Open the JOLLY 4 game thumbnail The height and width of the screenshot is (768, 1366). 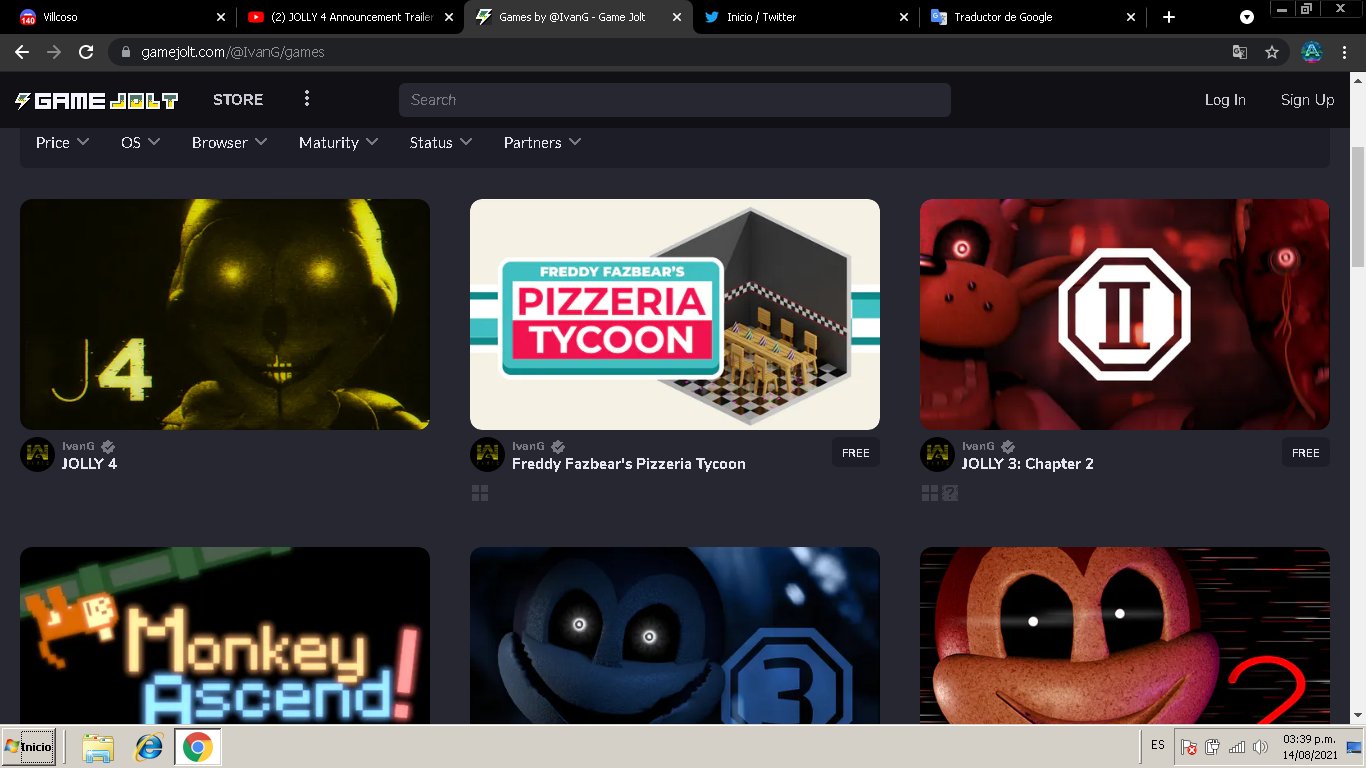point(225,314)
